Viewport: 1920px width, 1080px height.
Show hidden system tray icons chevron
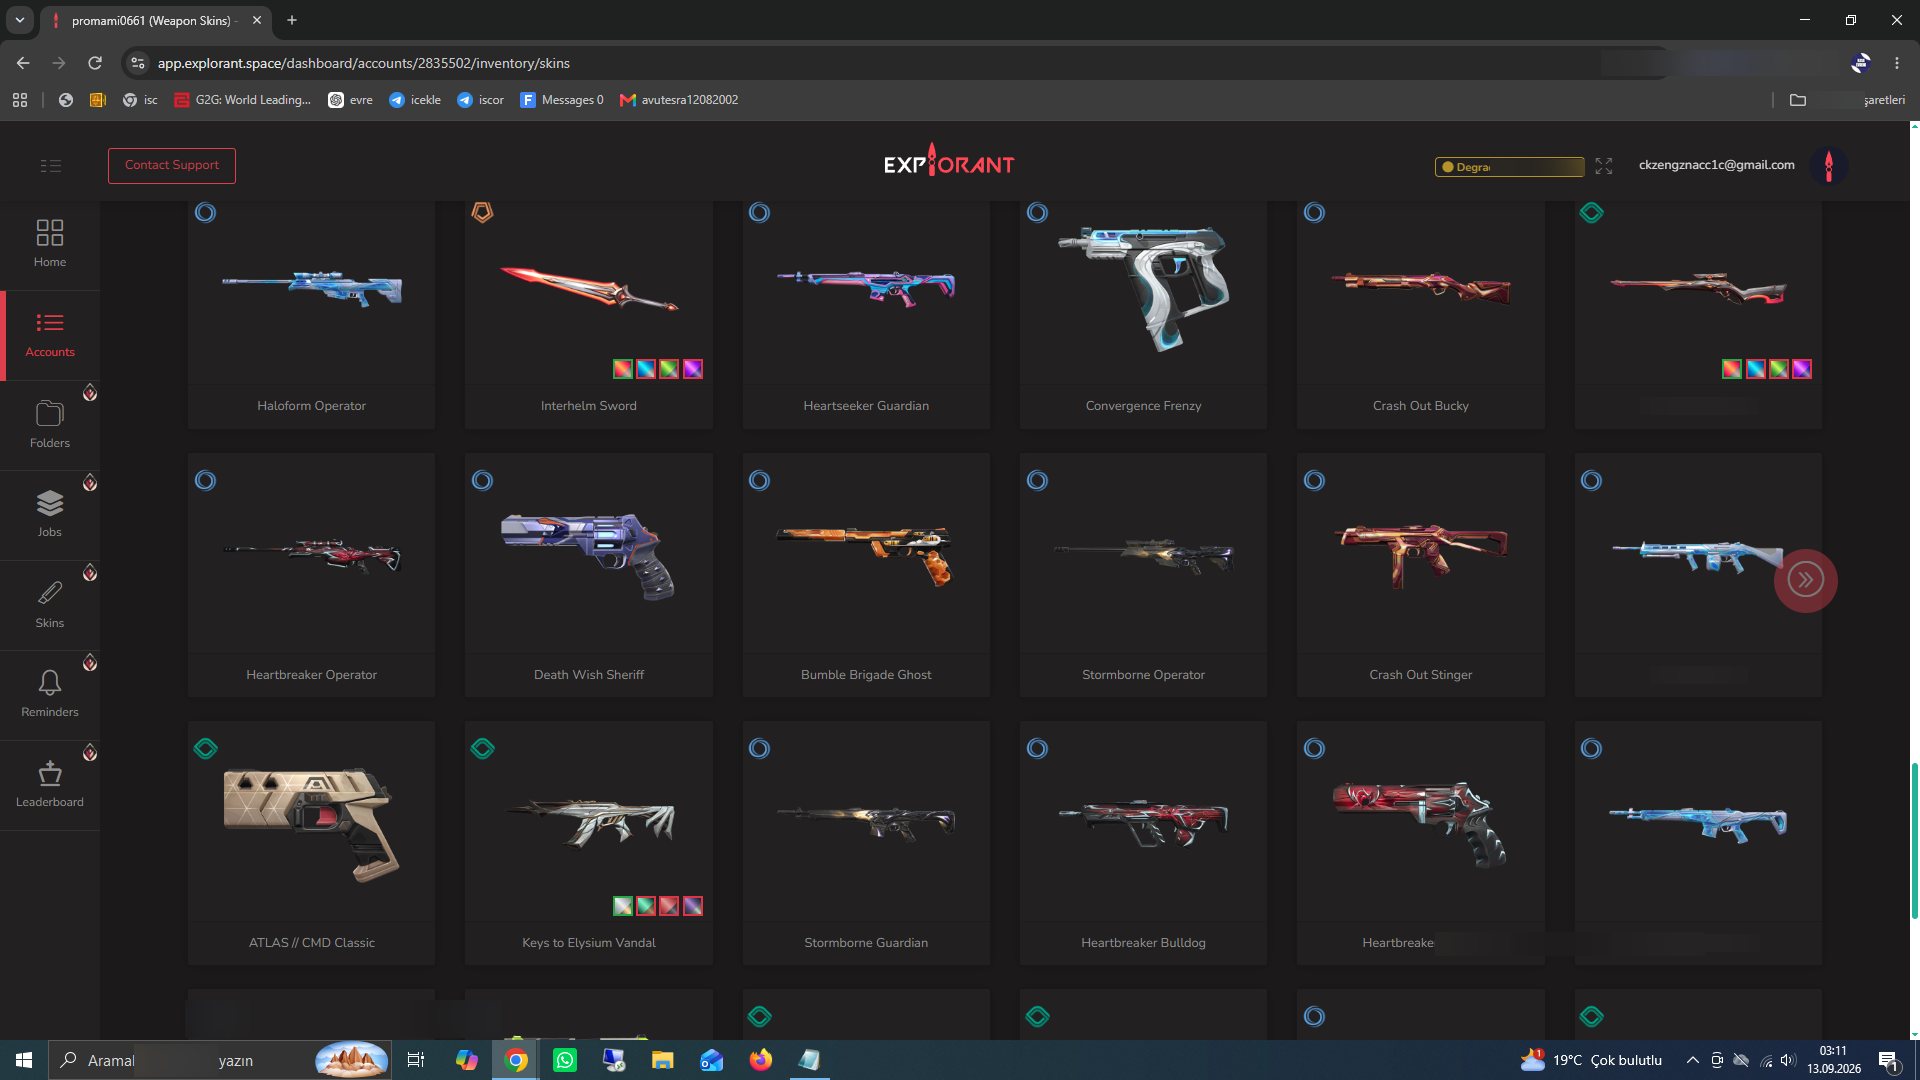click(x=1692, y=1060)
